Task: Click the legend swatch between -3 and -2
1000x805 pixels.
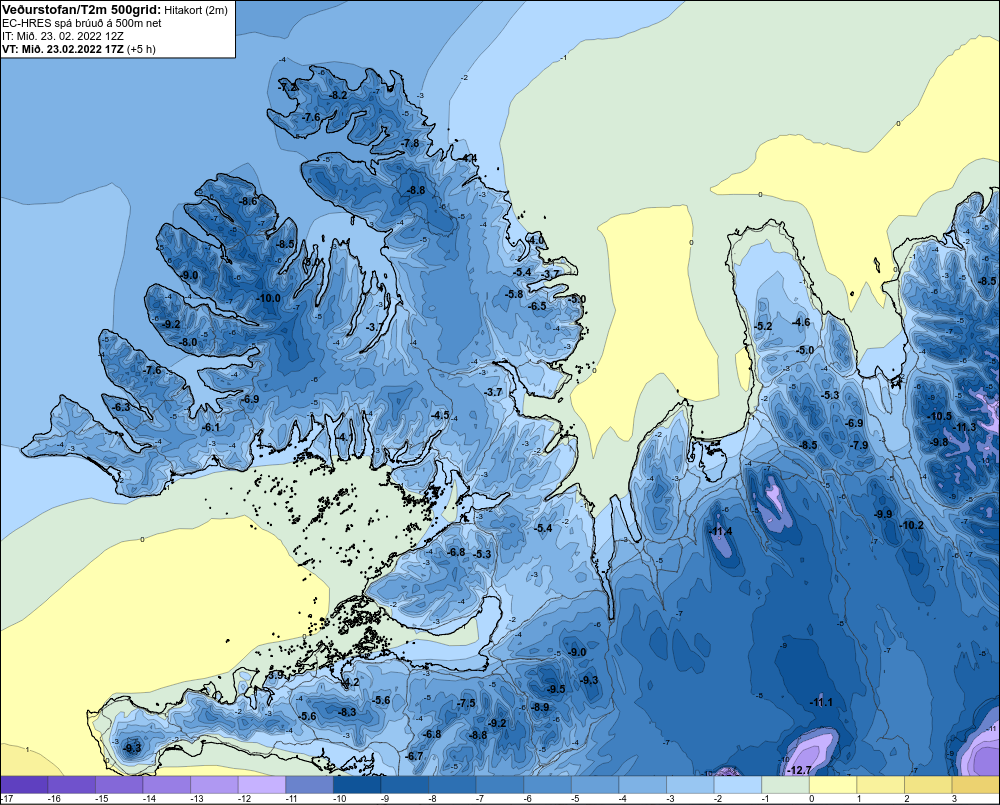Action: pyautogui.click(x=691, y=785)
